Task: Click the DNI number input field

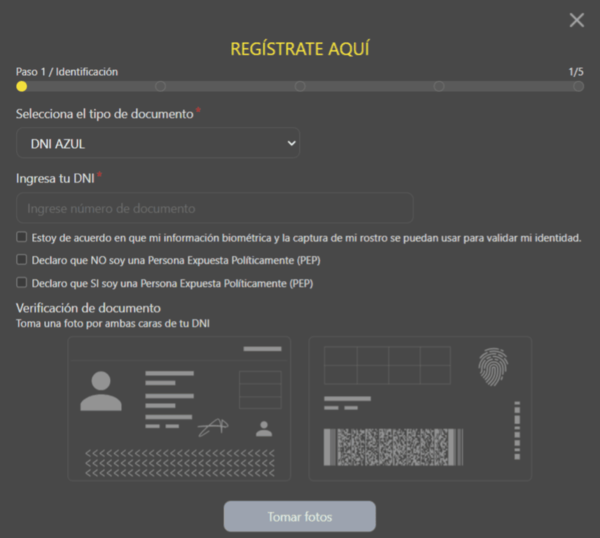Action: point(215,208)
